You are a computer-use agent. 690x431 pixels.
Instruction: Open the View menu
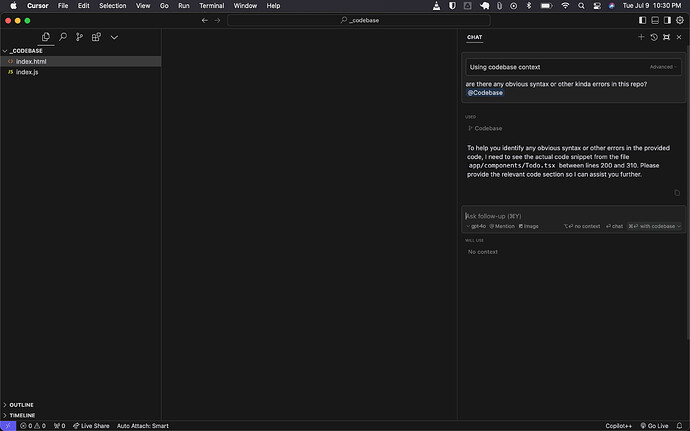coord(143,6)
